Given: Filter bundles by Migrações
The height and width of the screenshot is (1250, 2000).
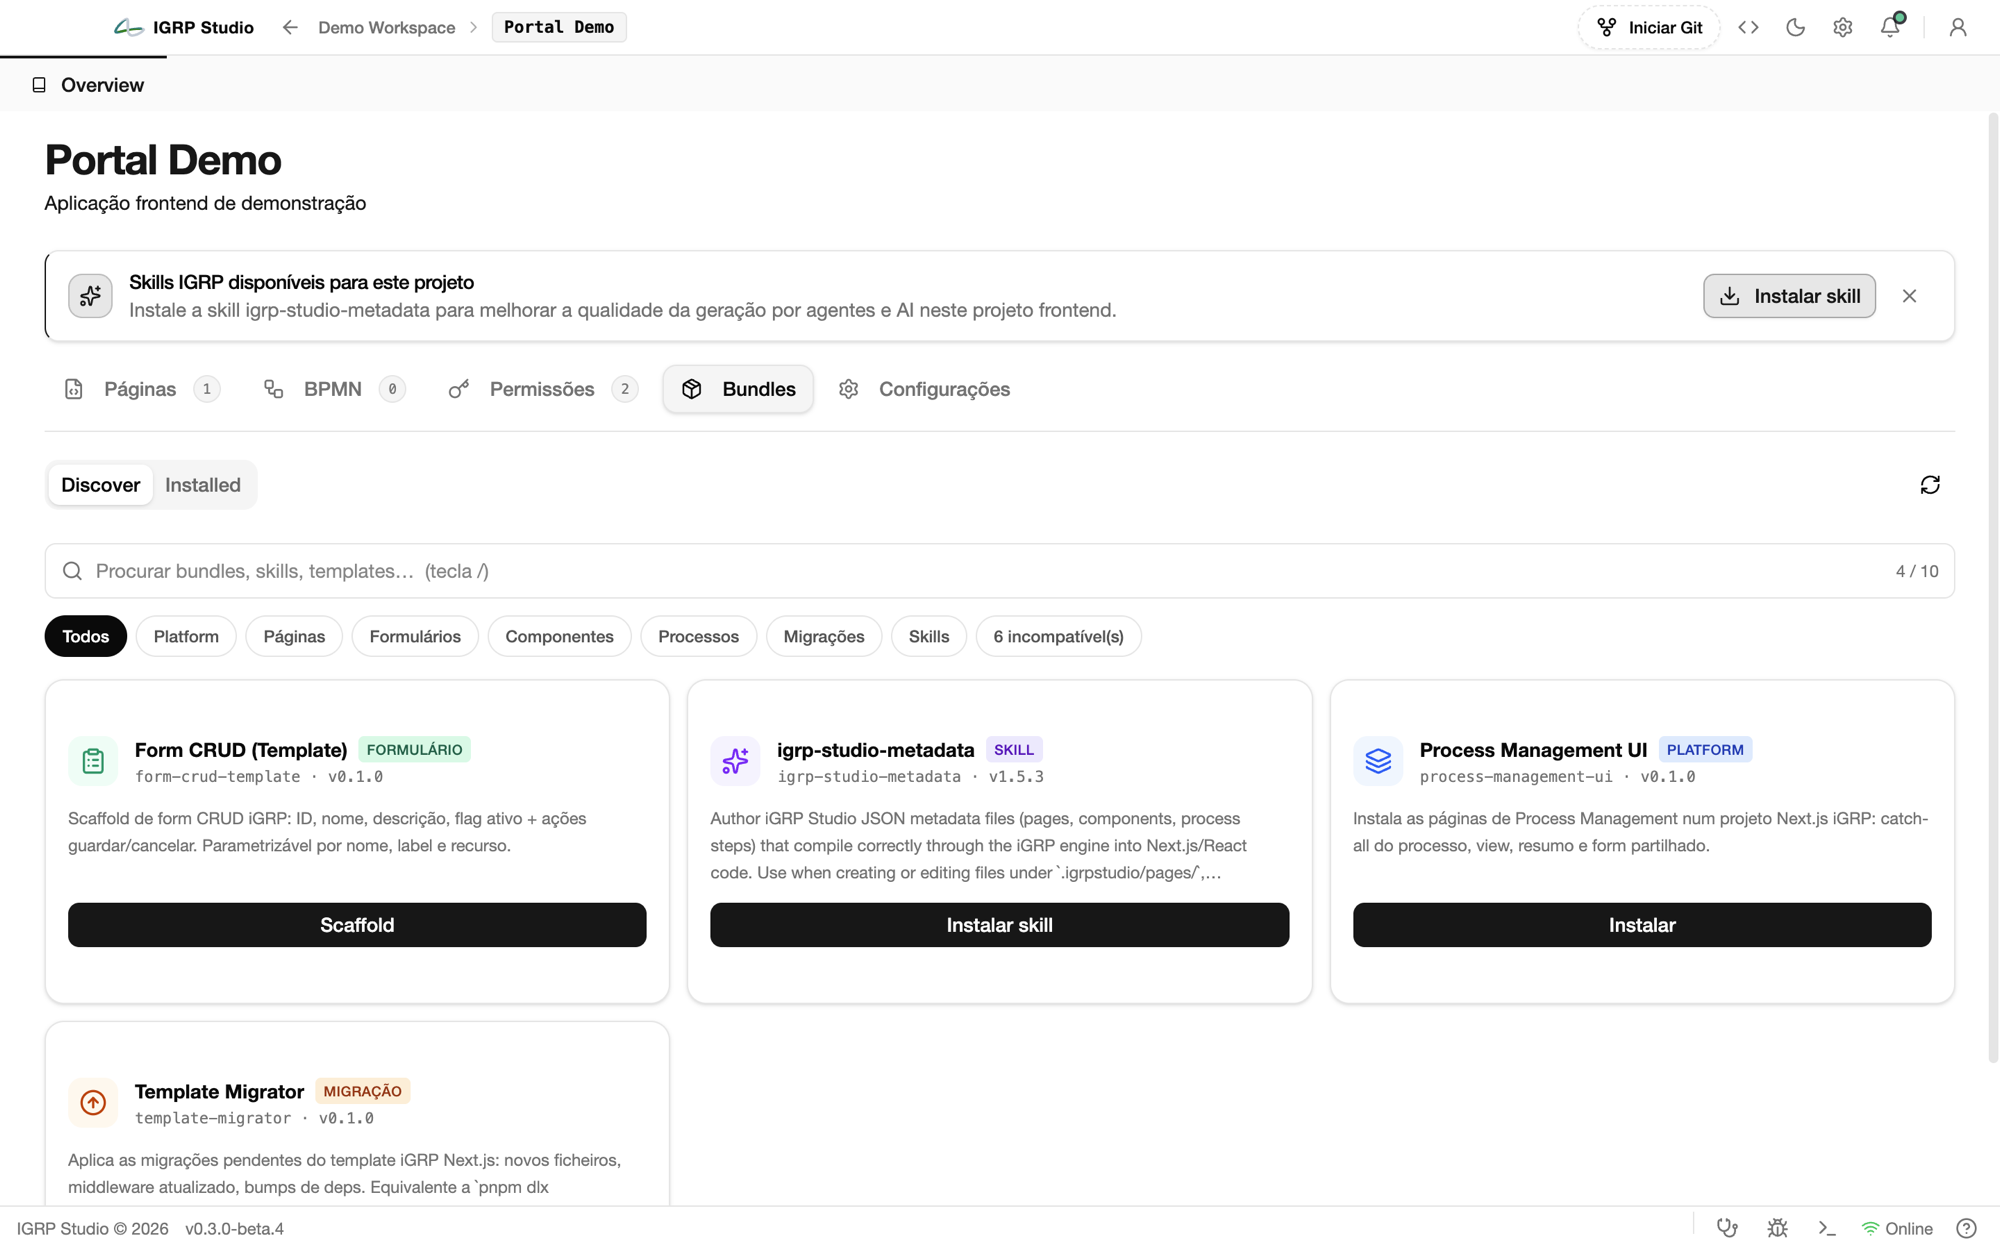Looking at the screenshot, I should (824, 636).
